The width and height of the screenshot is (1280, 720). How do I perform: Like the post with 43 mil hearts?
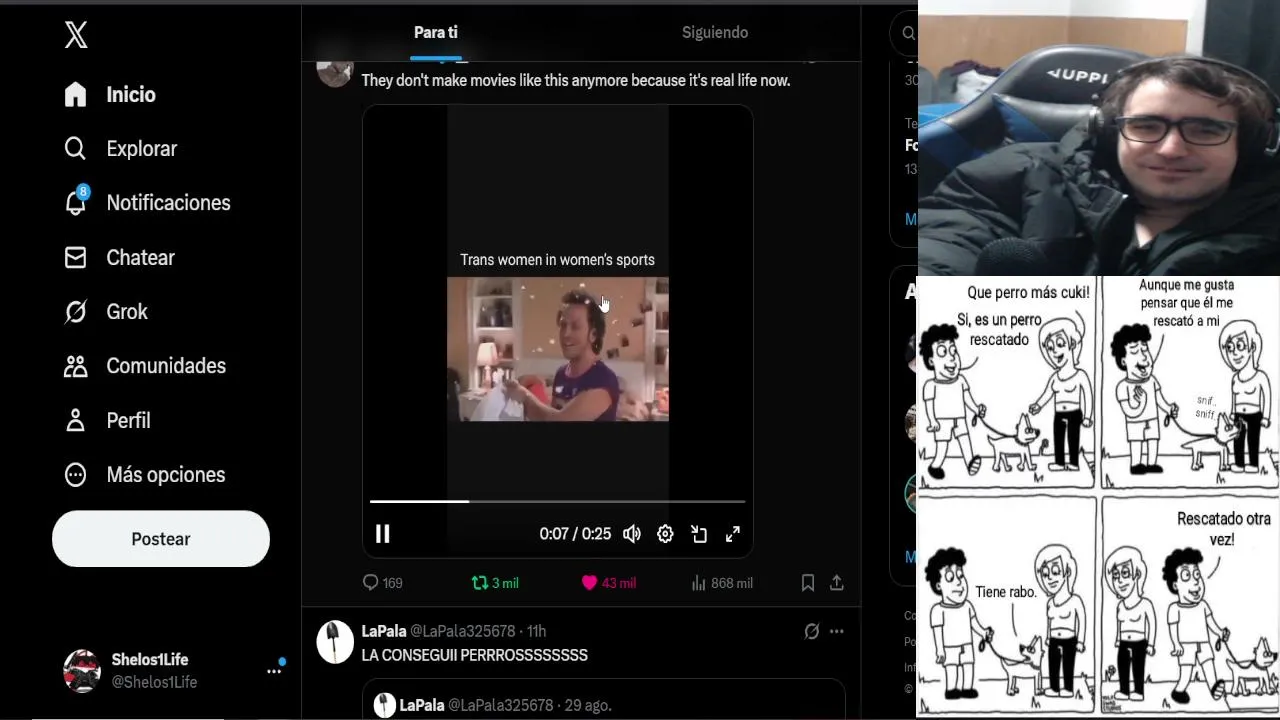(608, 583)
